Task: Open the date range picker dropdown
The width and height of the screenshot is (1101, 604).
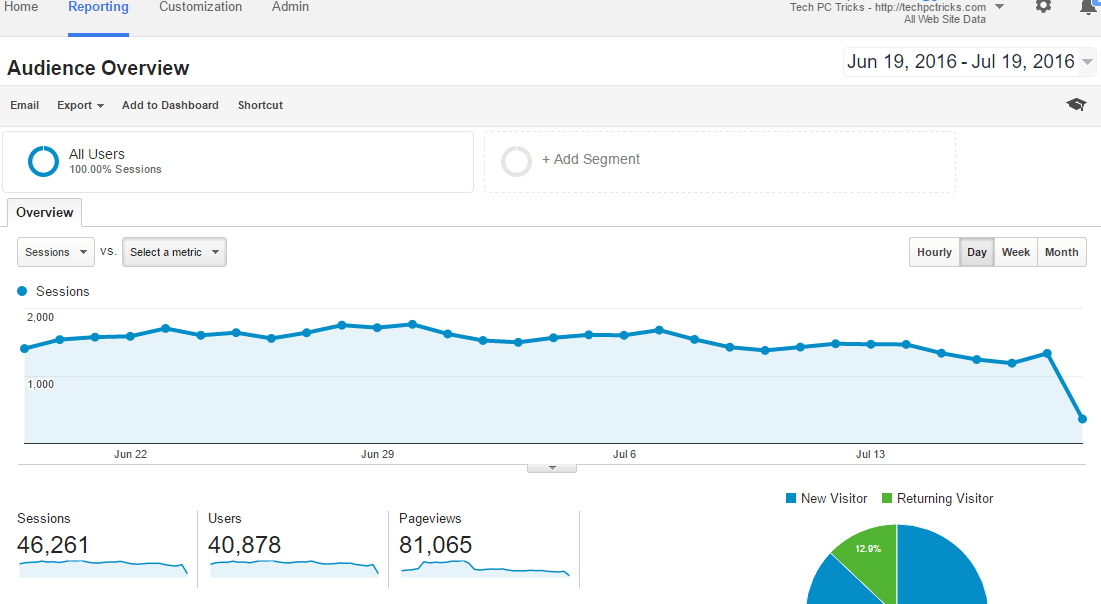Action: [x=969, y=62]
